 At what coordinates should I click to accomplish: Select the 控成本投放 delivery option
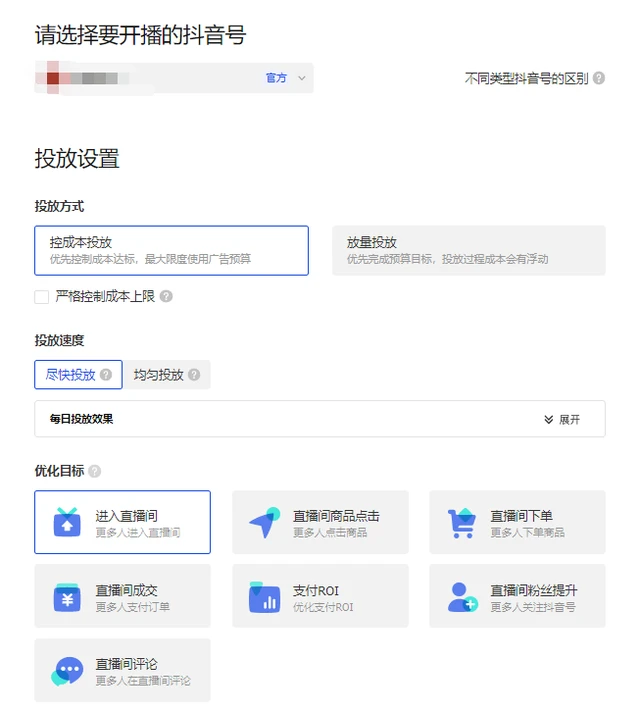[171, 250]
